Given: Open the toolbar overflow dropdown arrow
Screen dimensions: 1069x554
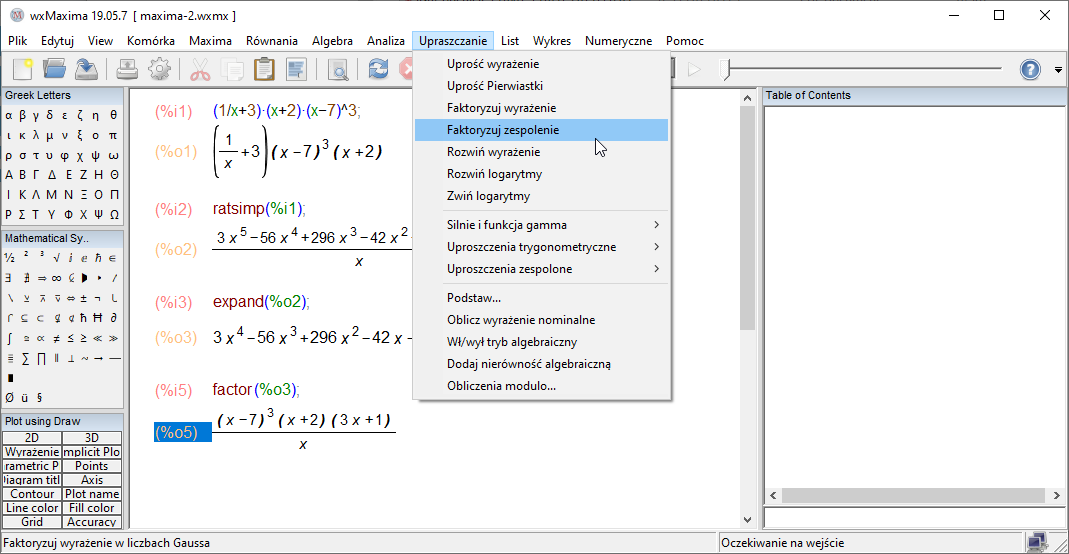Looking at the screenshot, I should click(1058, 70).
